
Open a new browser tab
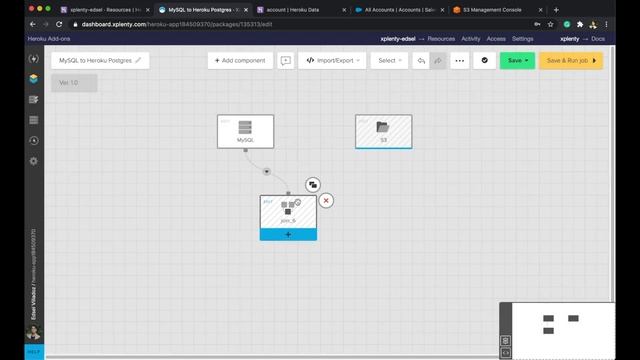pyautogui.click(x=556, y=10)
